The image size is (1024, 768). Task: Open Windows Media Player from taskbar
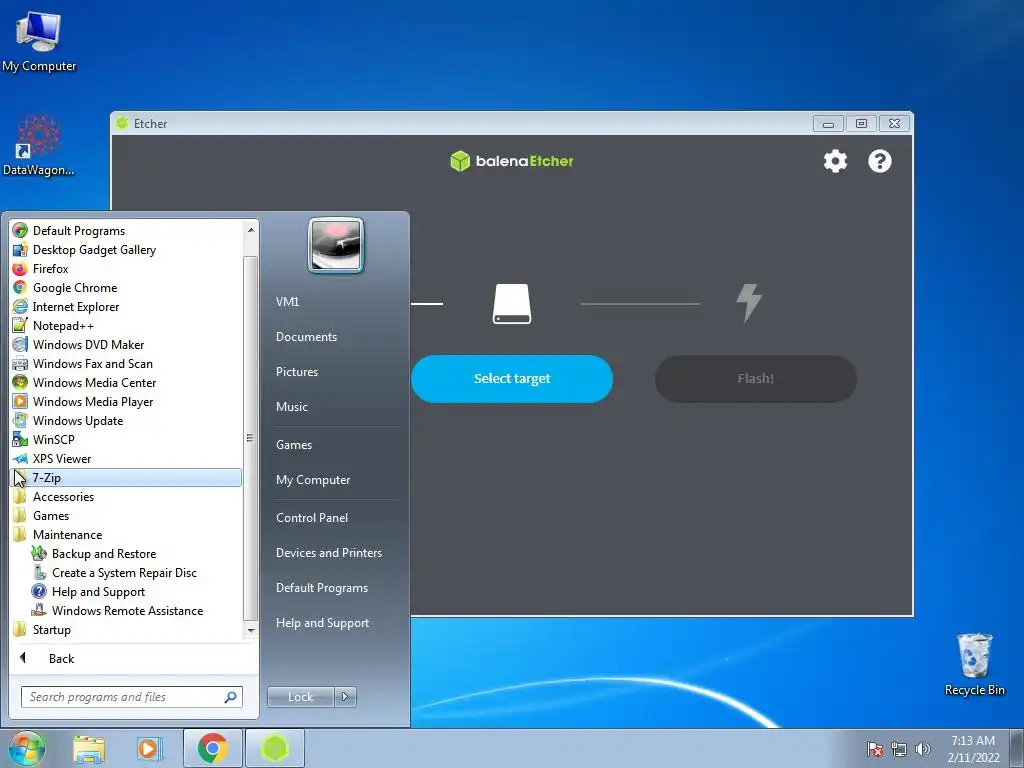point(150,749)
